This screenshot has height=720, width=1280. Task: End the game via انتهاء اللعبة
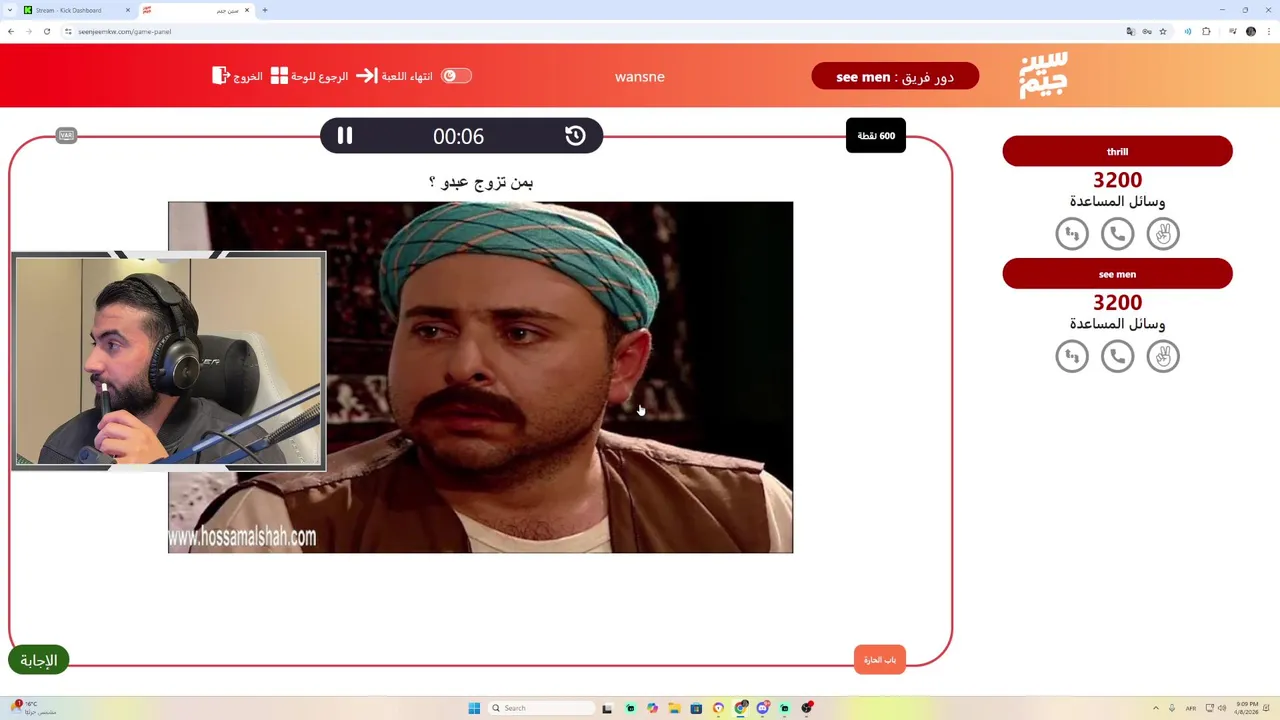[x=407, y=76]
